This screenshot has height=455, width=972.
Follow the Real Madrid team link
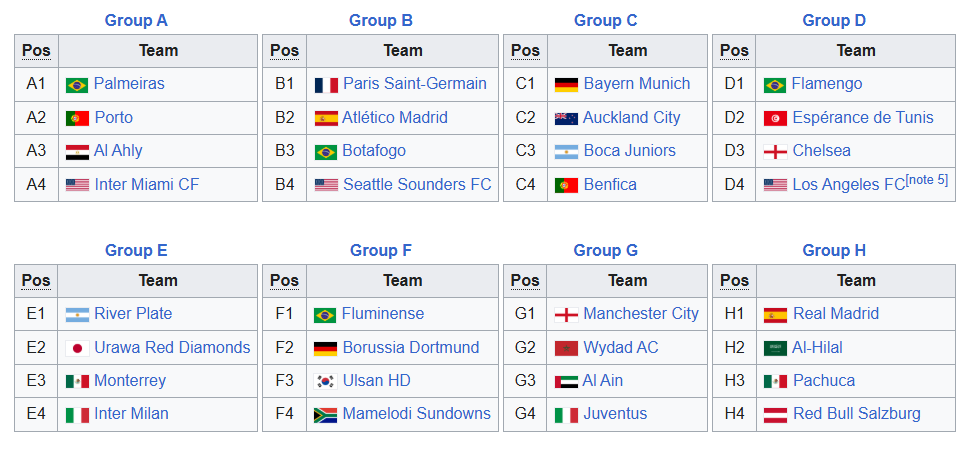(x=836, y=314)
